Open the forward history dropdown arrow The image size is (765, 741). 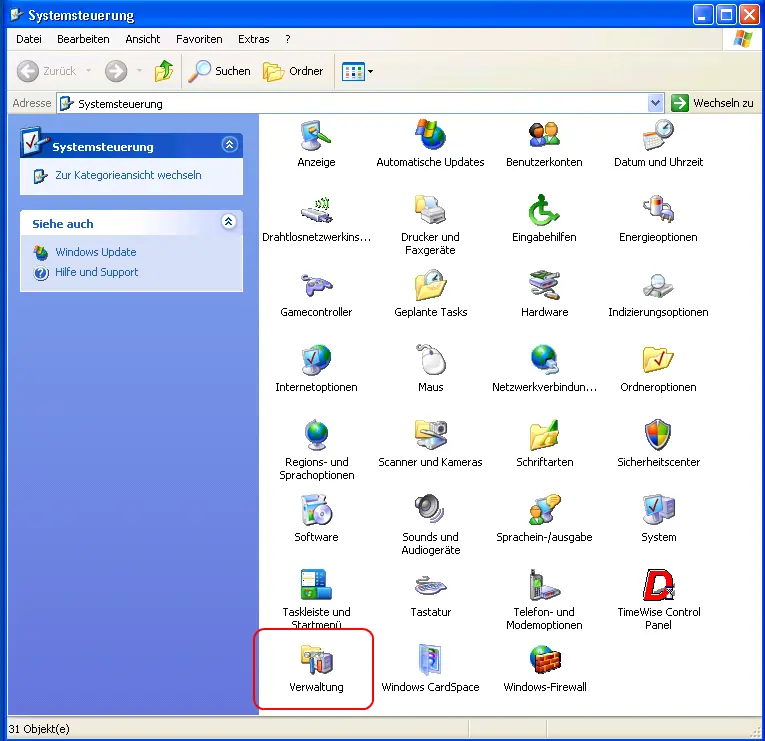click(x=139, y=71)
